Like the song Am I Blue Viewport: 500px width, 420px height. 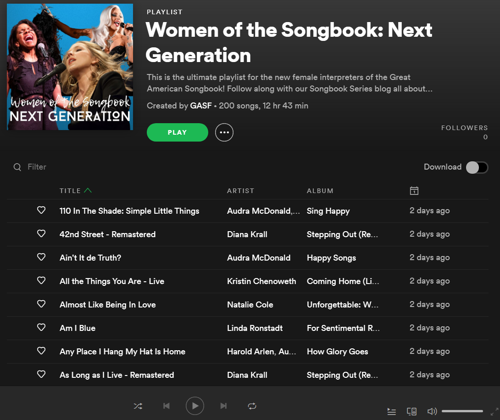(41, 327)
